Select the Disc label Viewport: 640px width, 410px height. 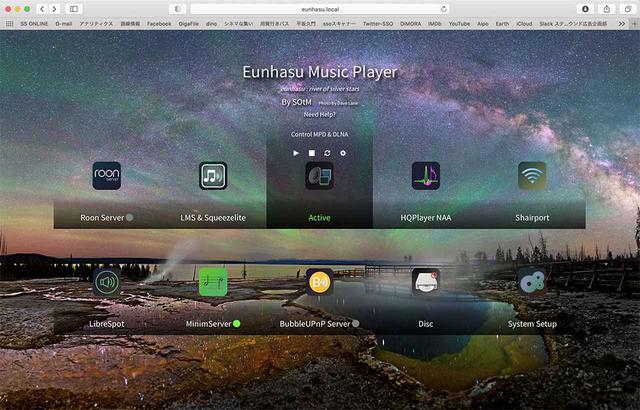coord(426,324)
